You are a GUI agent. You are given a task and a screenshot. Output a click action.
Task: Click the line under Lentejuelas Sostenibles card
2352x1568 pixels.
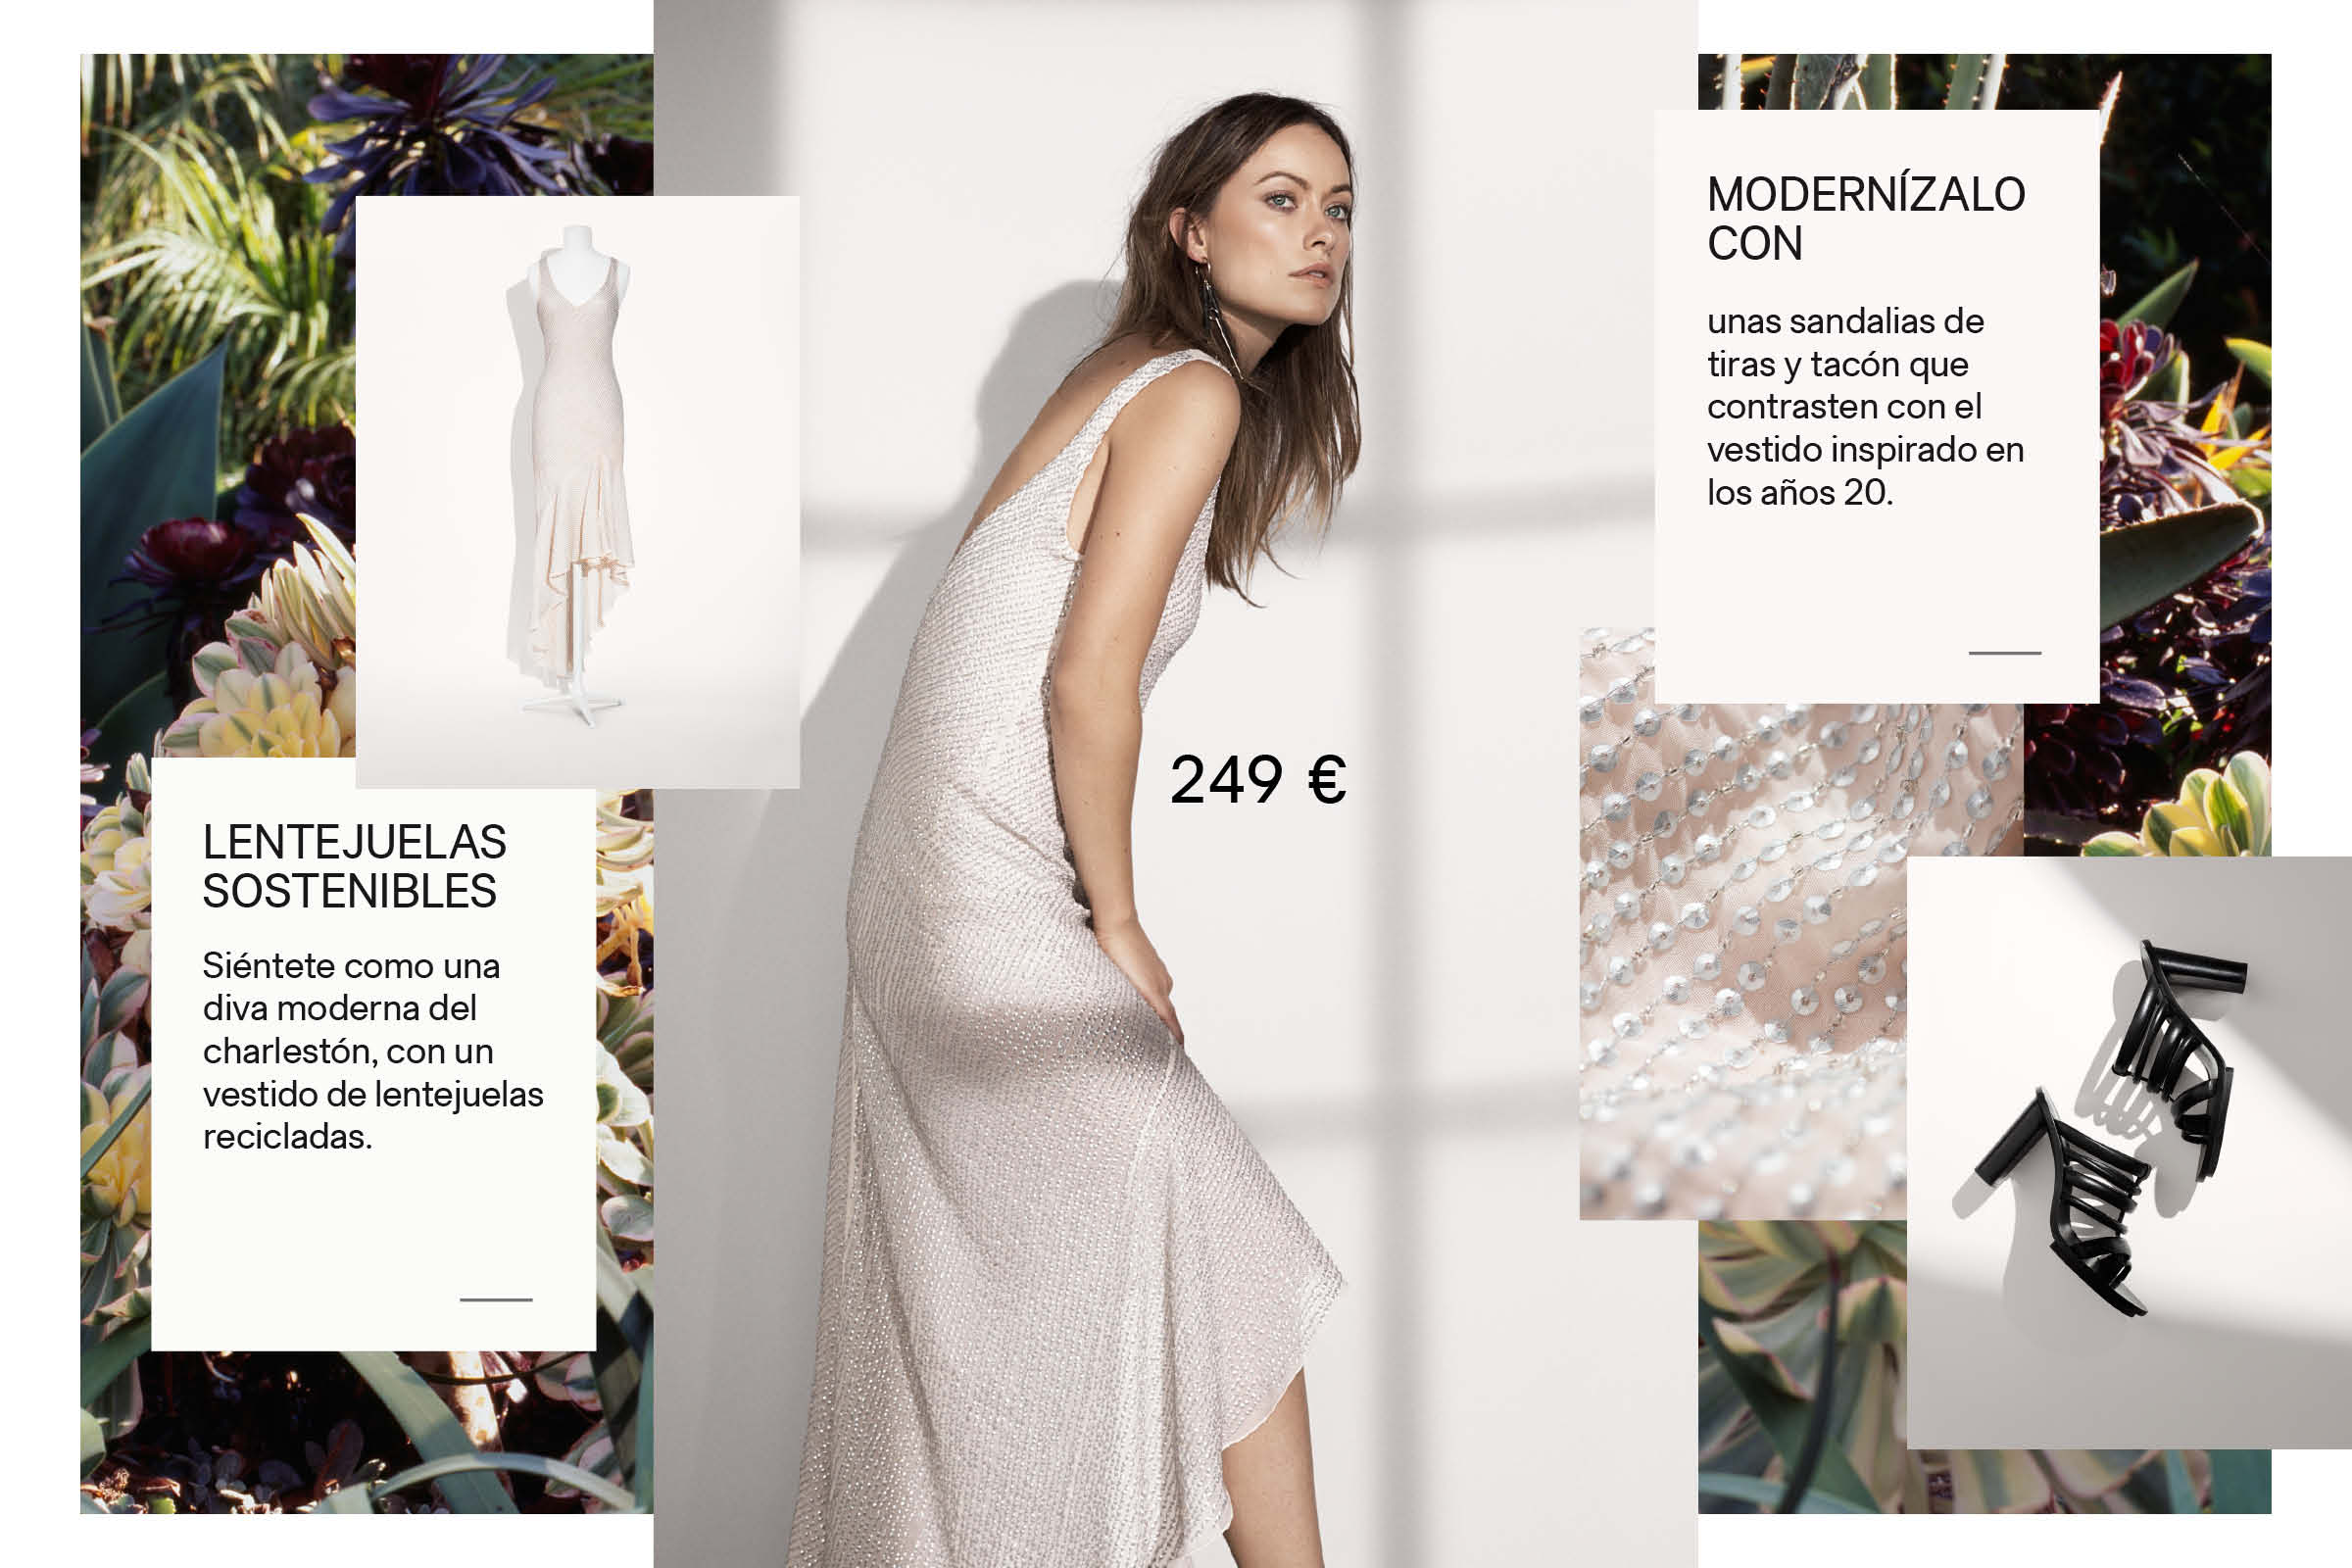pos(496,1299)
